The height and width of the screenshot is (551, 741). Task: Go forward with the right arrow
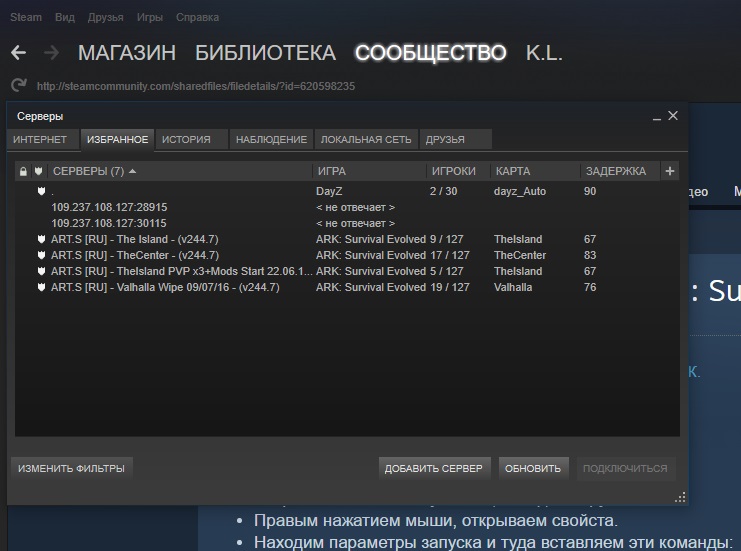[x=51, y=52]
